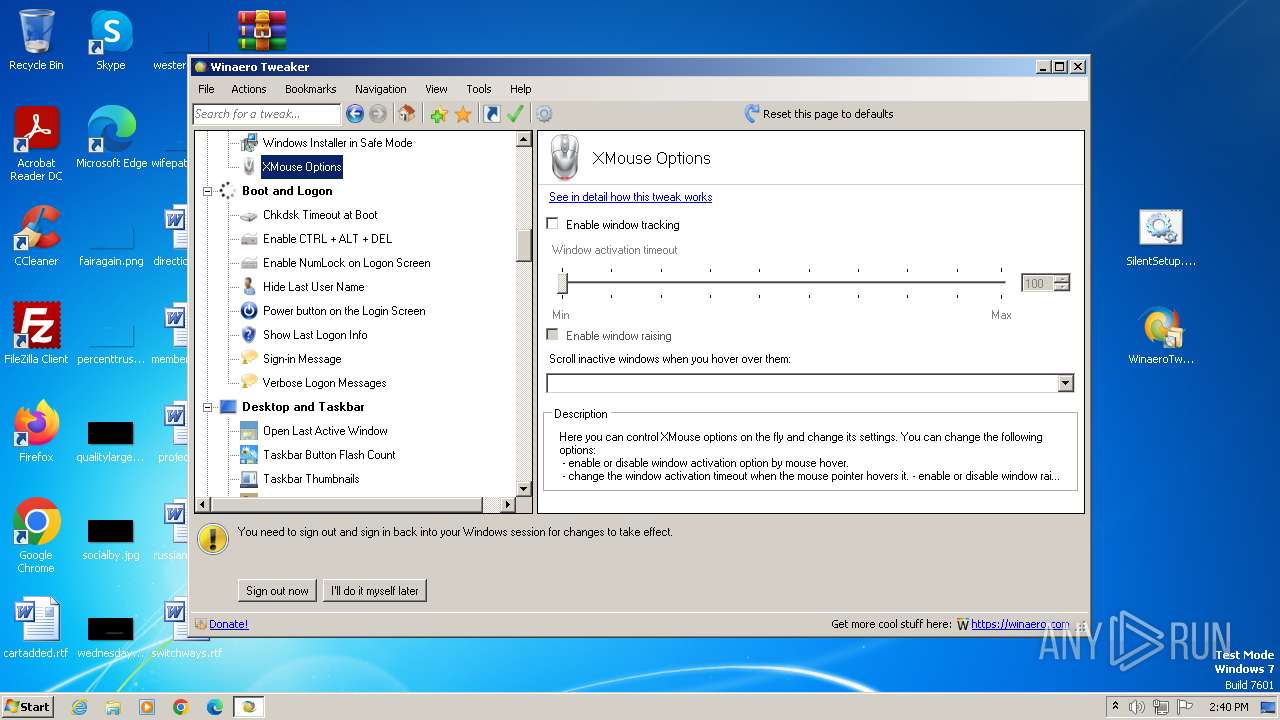Go to the Home page icon
1280x720 pixels.
(406, 114)
